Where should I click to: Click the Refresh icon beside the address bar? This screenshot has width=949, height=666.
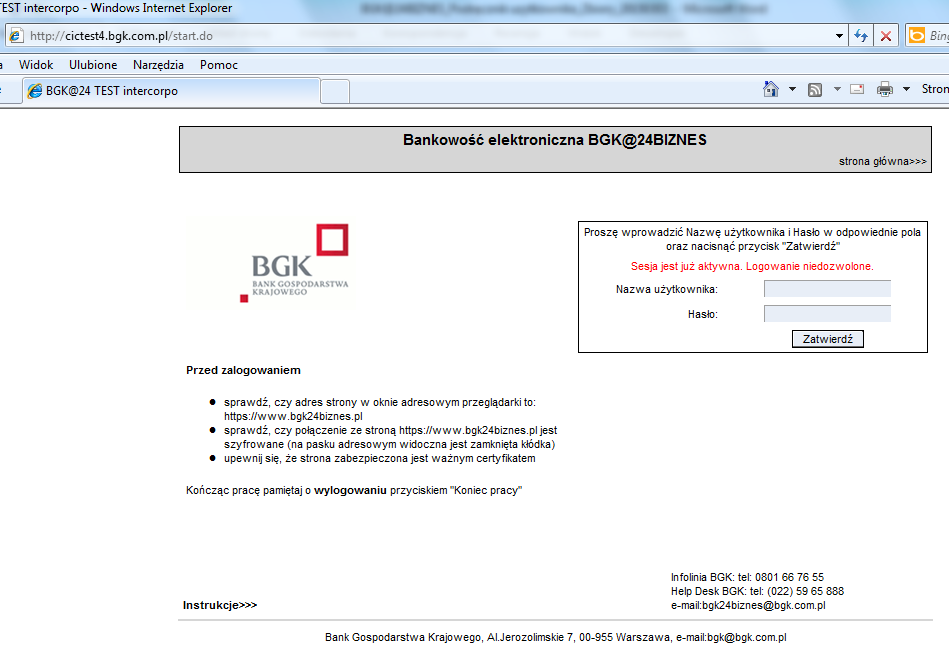point(861,36)
